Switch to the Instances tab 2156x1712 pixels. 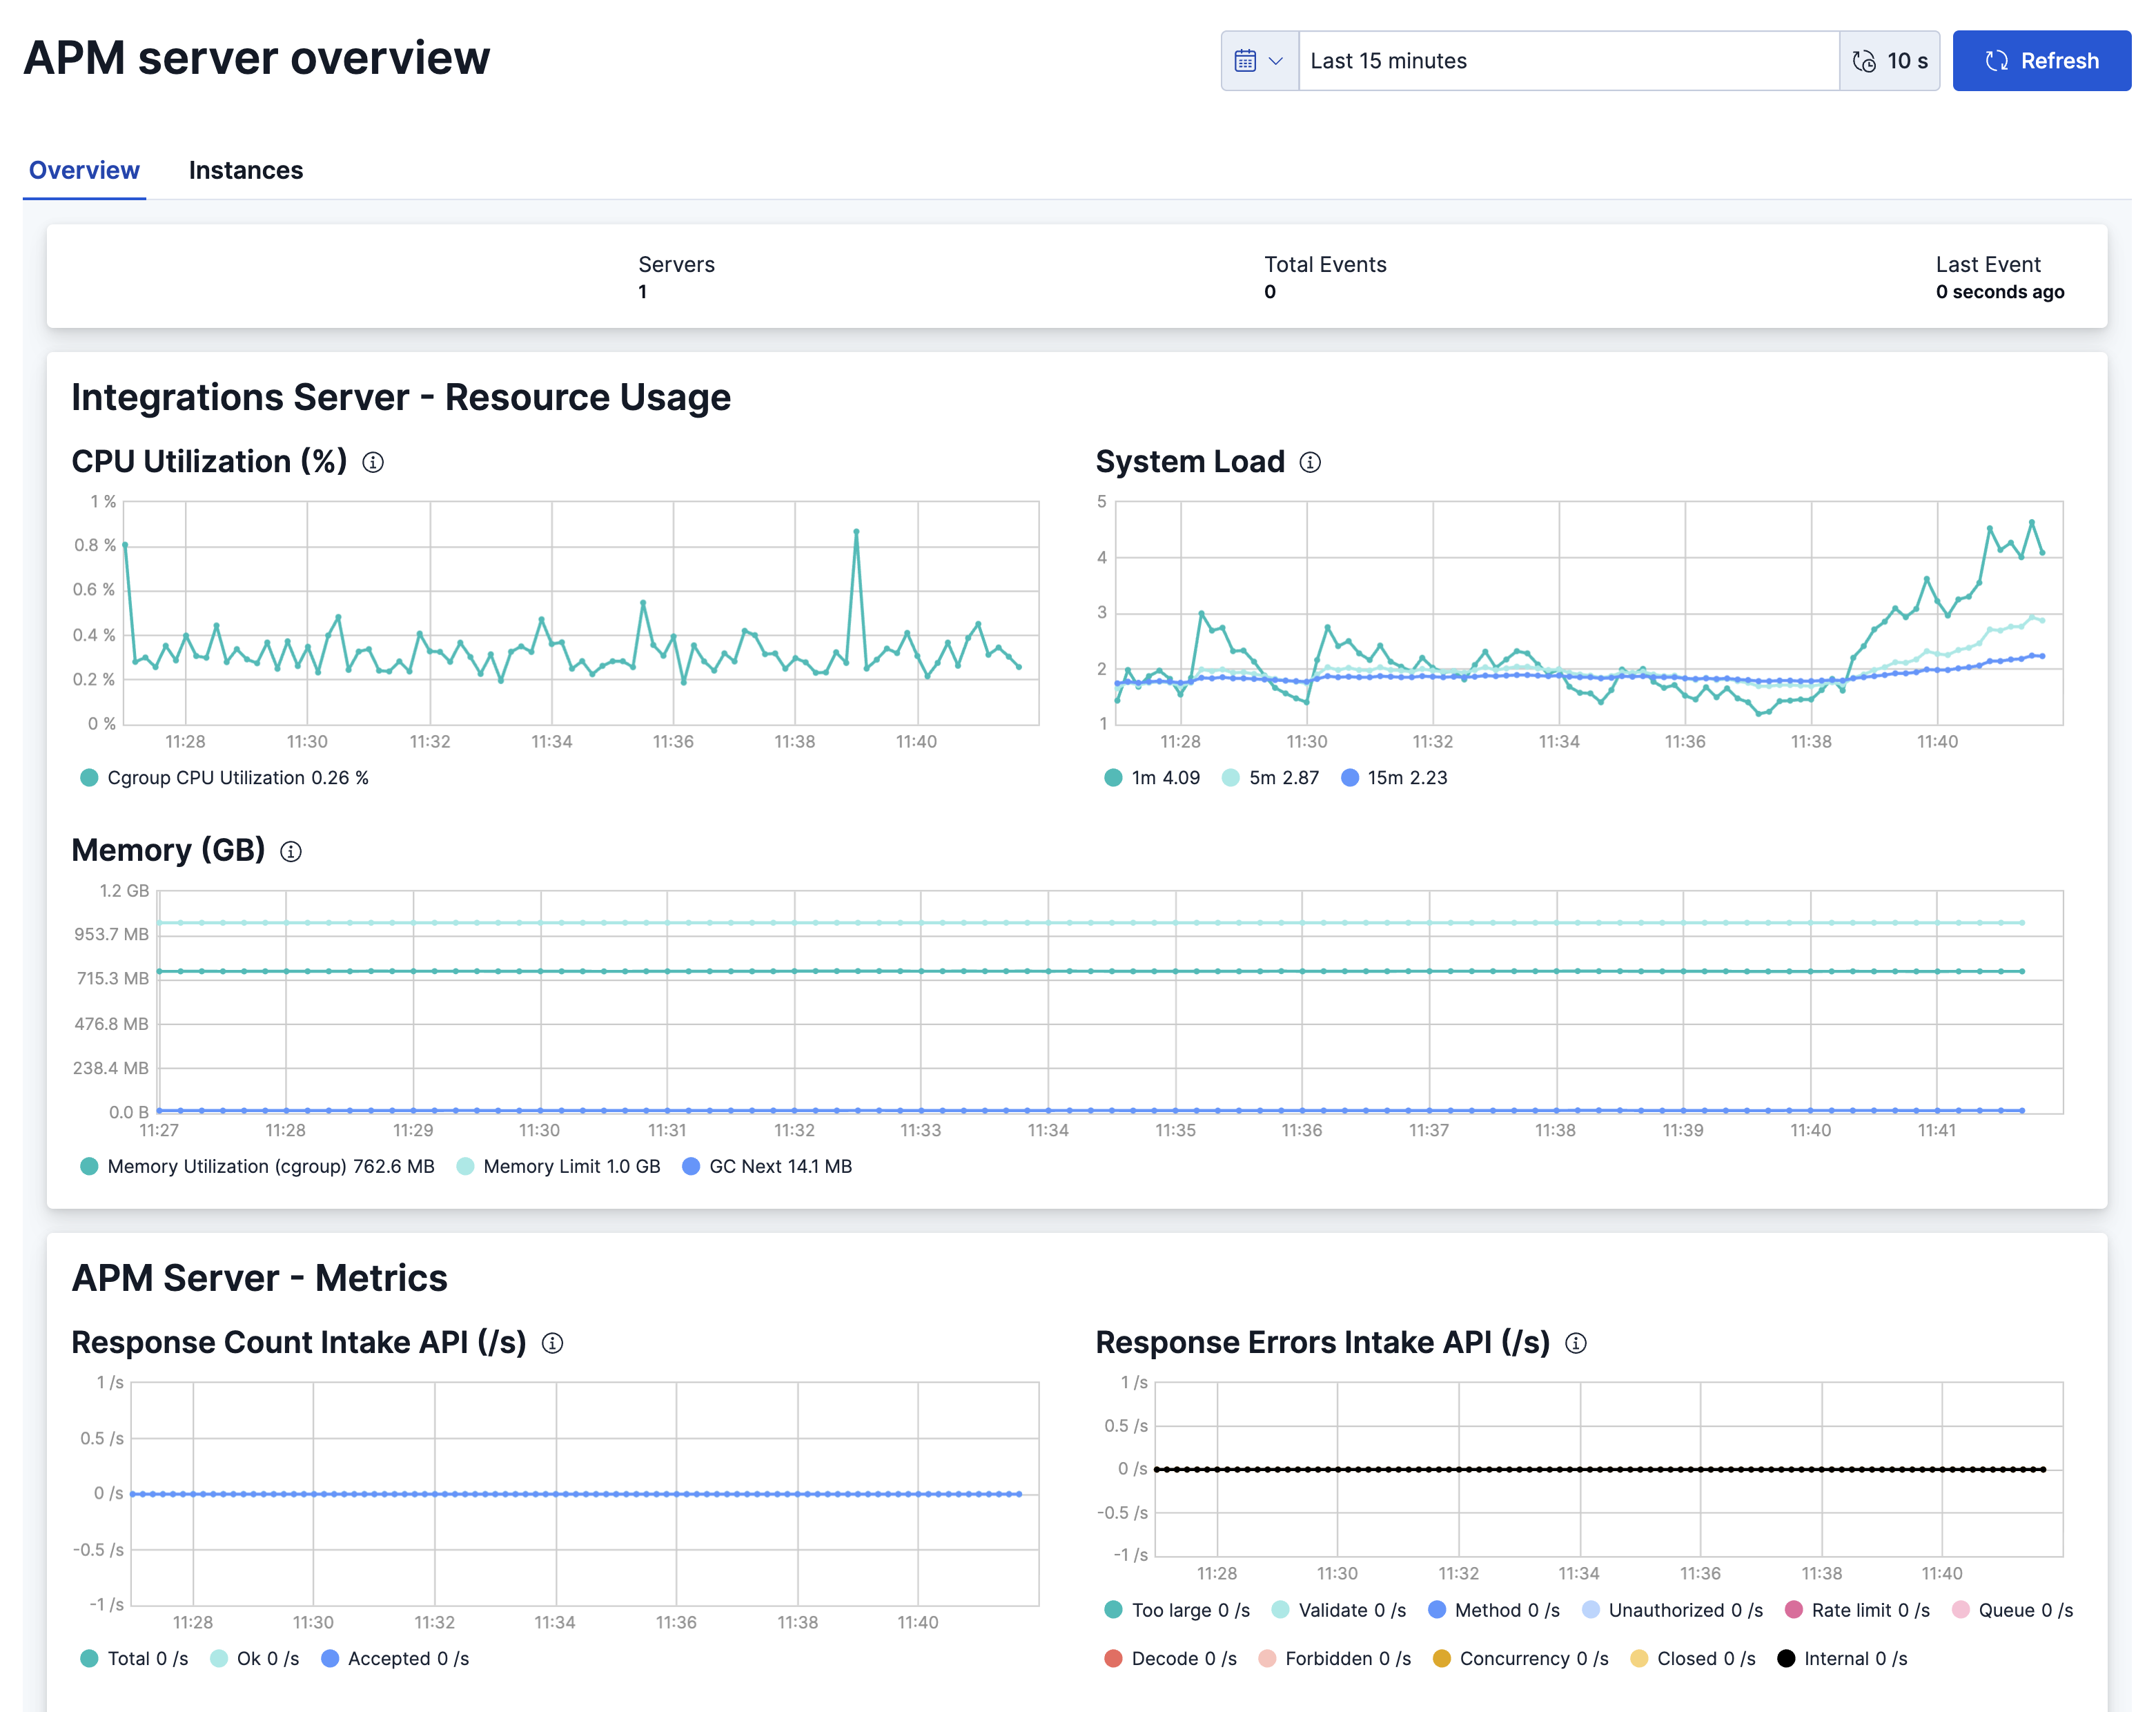tap(246, 170)
